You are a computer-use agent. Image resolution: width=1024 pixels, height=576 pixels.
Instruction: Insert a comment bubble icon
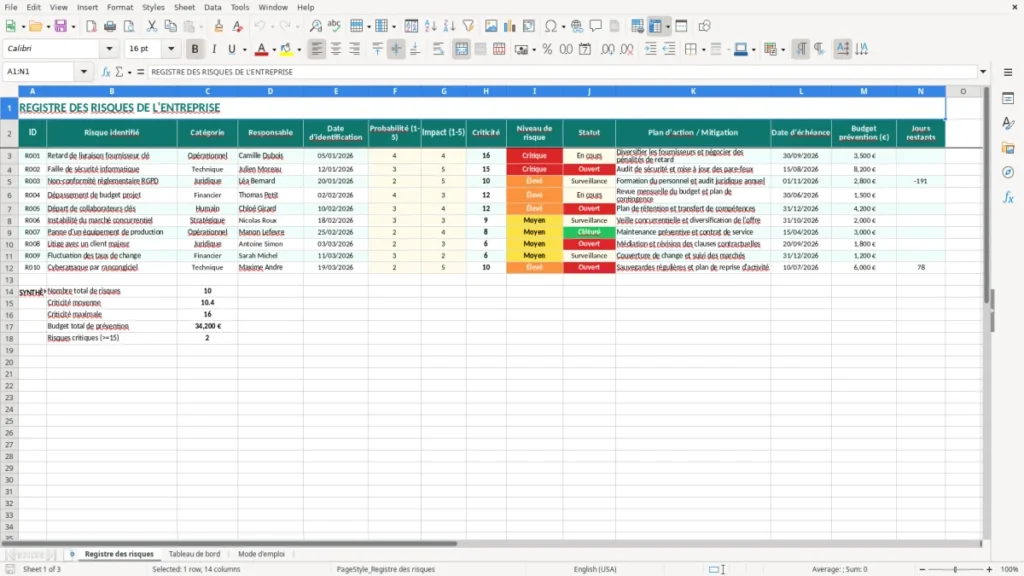coord(596,26)
